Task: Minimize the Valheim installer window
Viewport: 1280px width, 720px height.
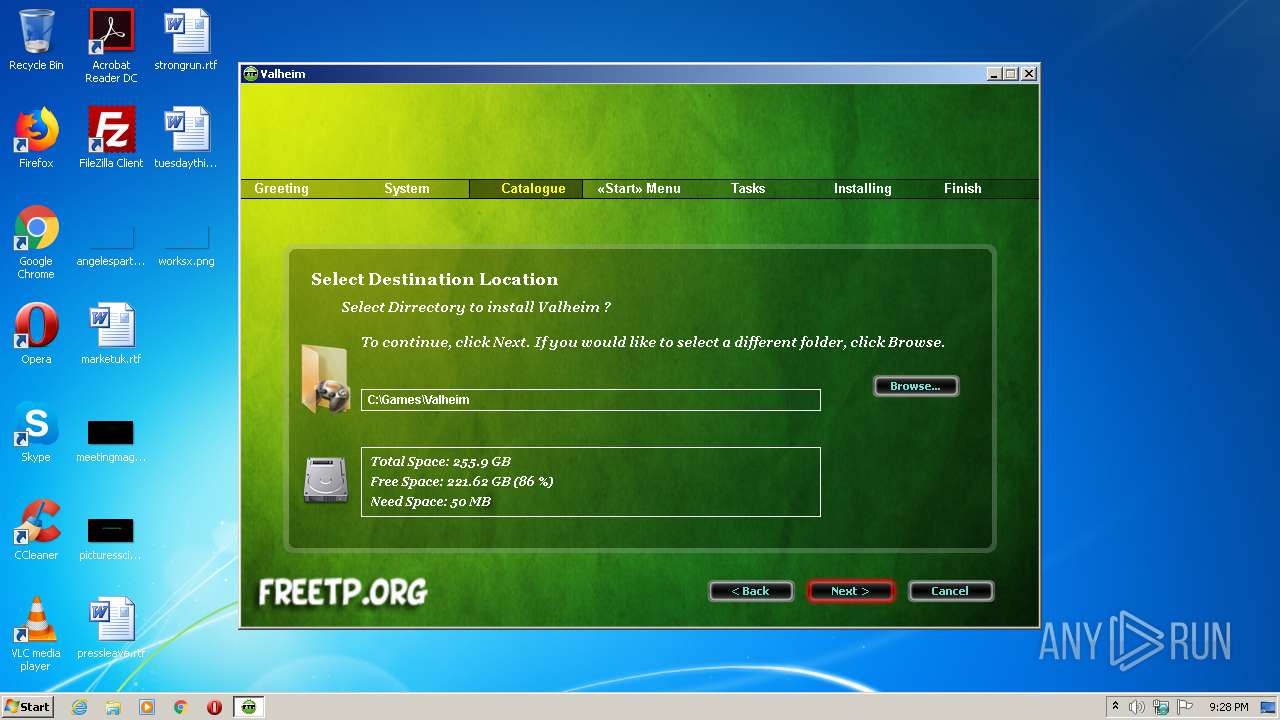Action: pyautogui.click(x=994, y=74)
